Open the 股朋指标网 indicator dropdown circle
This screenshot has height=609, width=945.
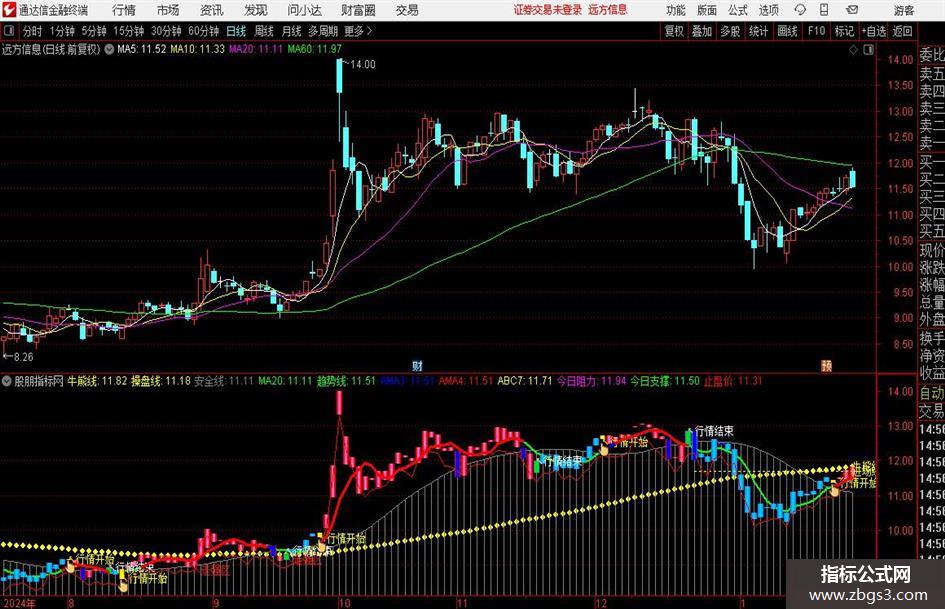(x=7, y=381)
